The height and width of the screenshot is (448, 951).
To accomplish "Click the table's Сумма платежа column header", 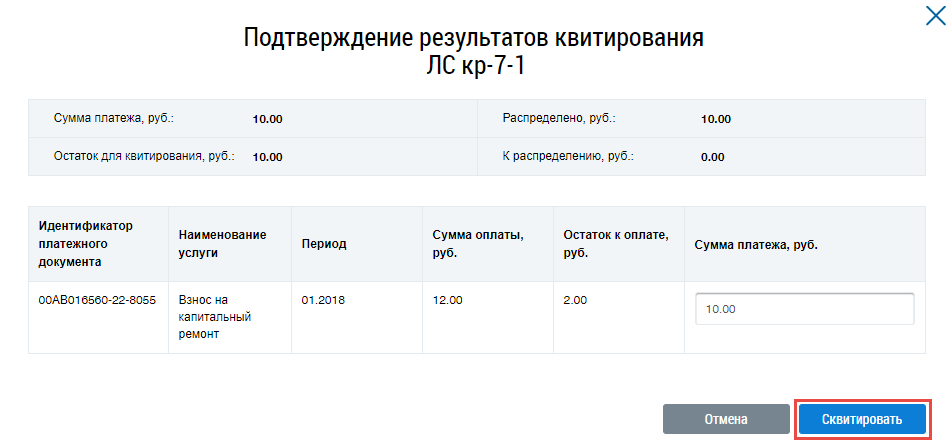I will [x=756, y=244].
